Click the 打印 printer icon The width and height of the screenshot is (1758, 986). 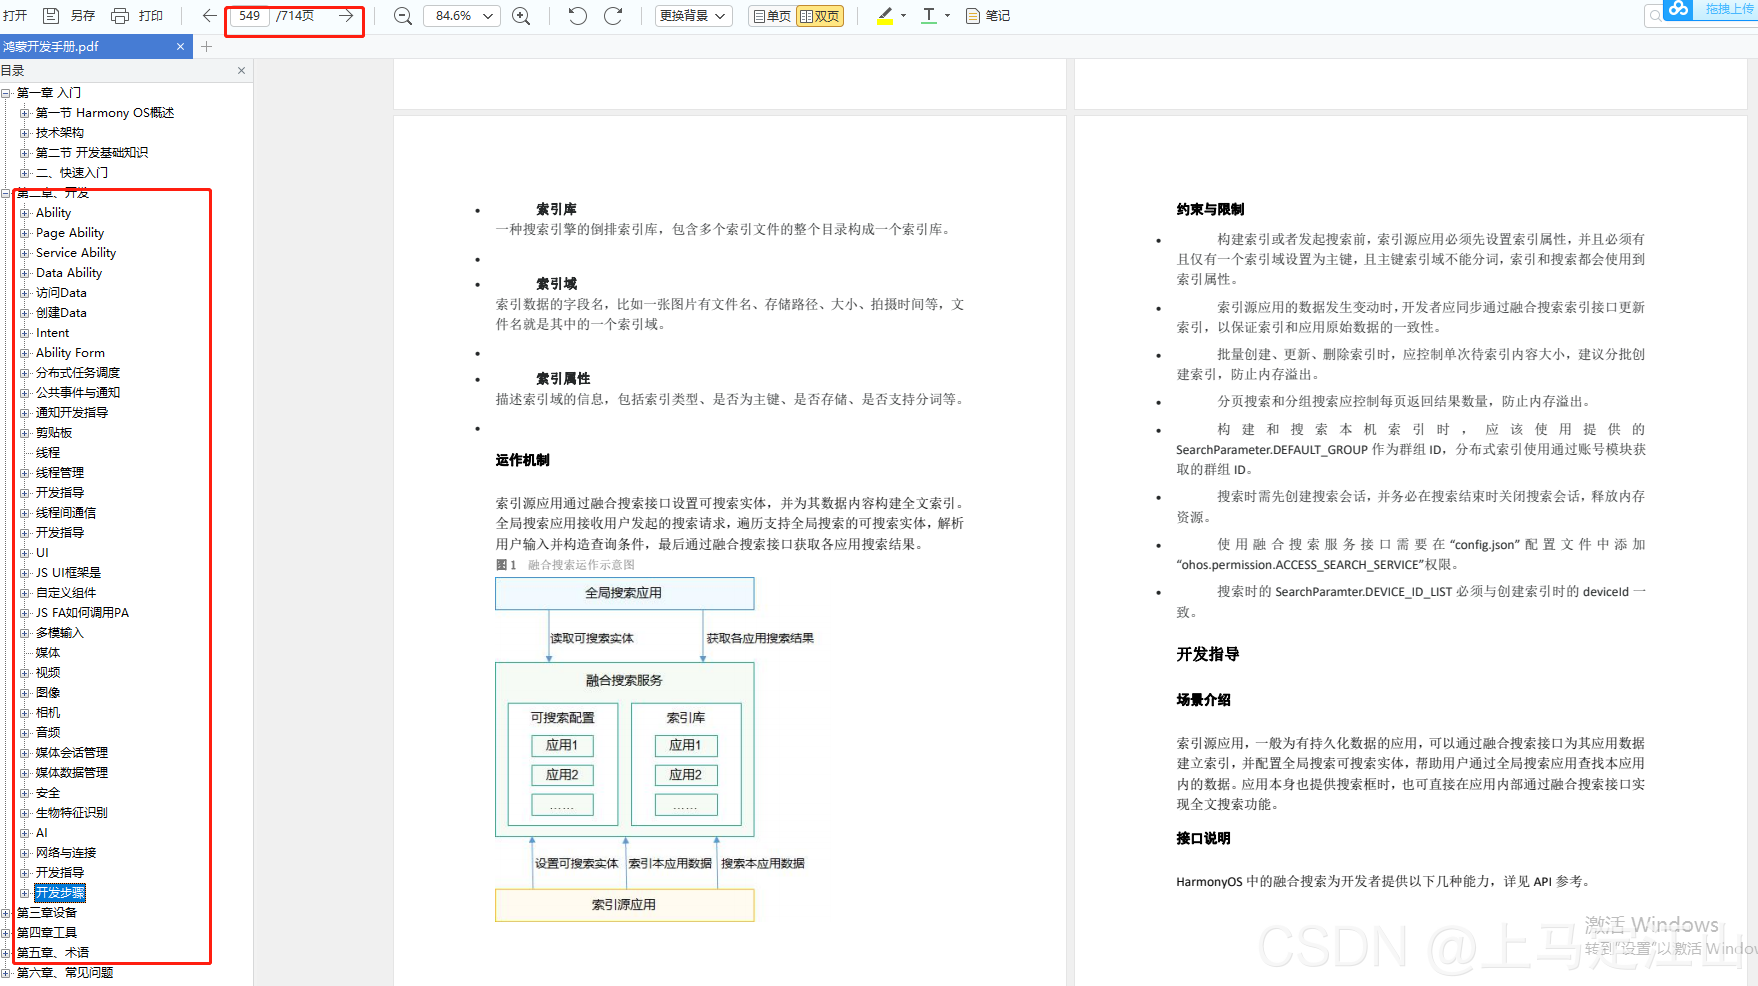pos(120,16)
